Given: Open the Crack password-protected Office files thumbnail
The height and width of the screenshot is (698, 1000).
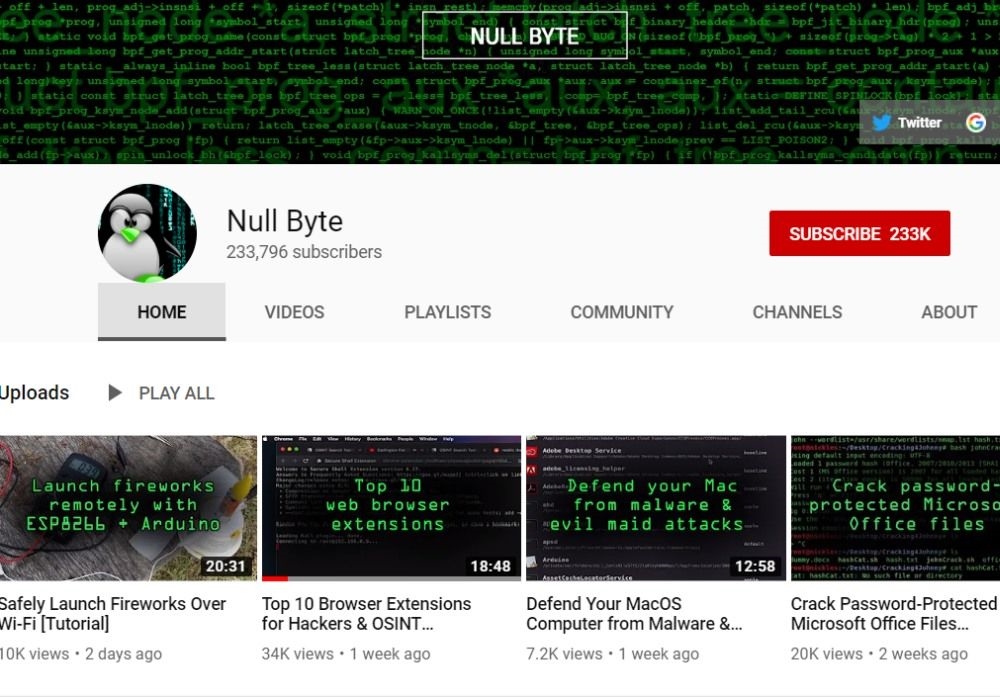Looking at the screenshot, I should click(895, 508).
